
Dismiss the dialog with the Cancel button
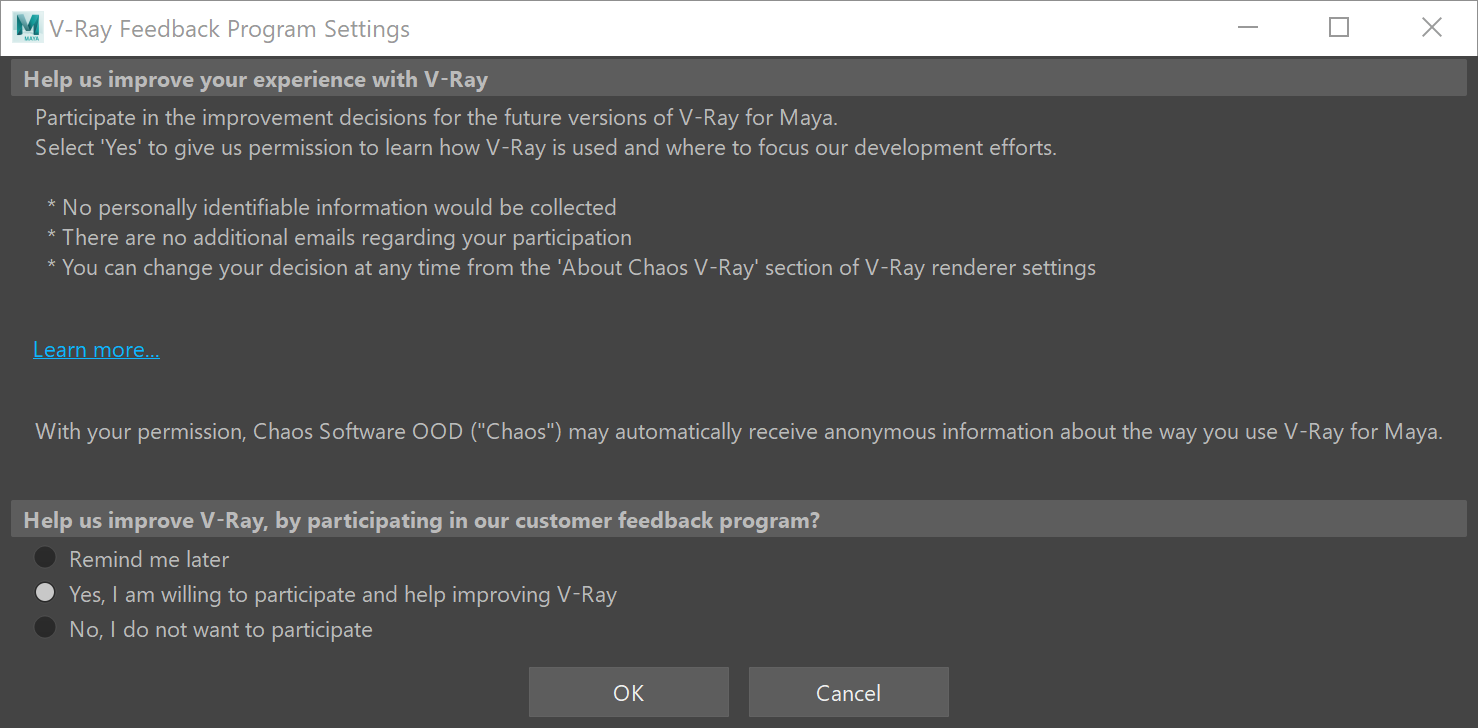coord(848,693)
